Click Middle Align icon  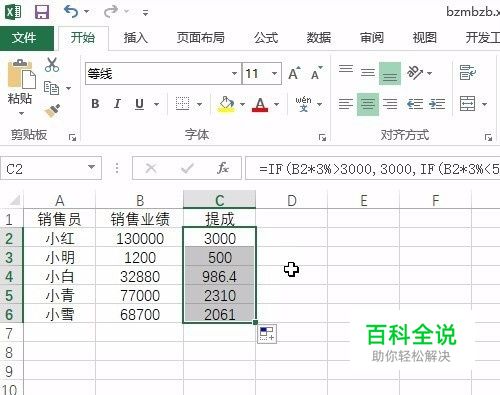[x=368, y=72]
